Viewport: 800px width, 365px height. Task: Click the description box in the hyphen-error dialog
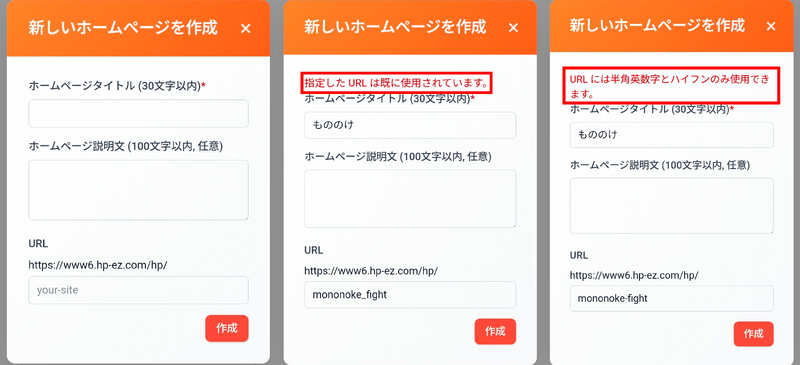coord(671,205)
